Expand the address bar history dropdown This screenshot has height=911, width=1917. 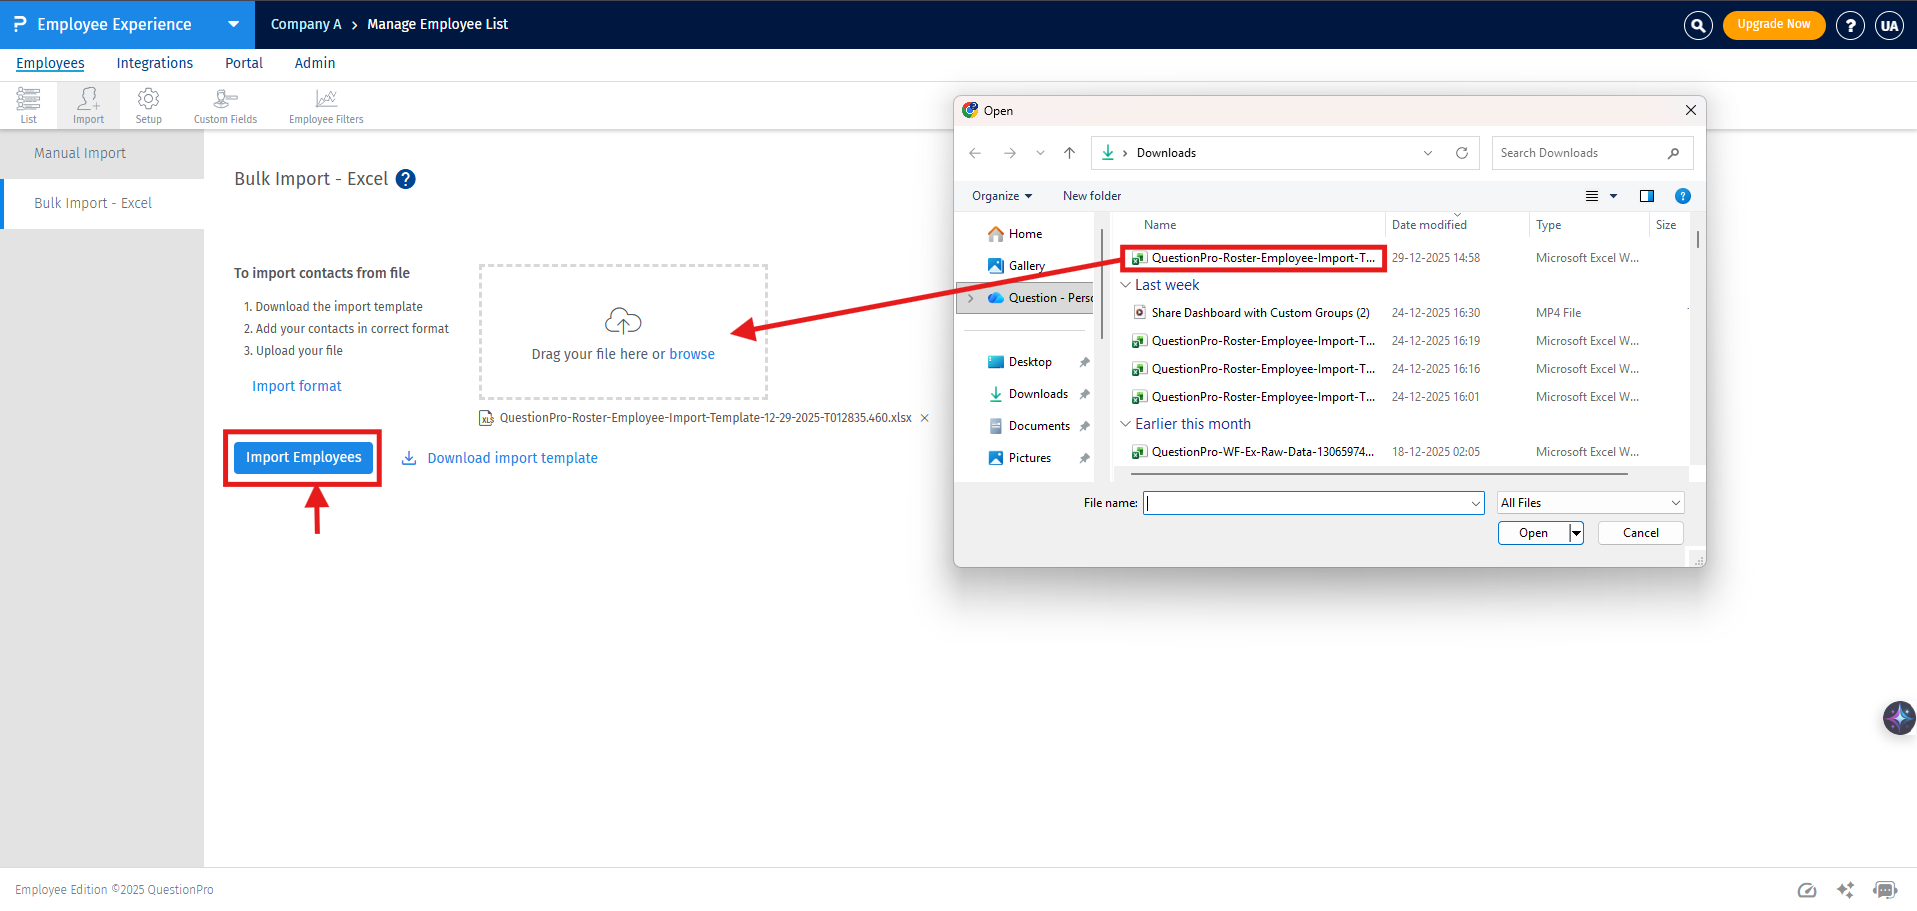[1428, 153]
